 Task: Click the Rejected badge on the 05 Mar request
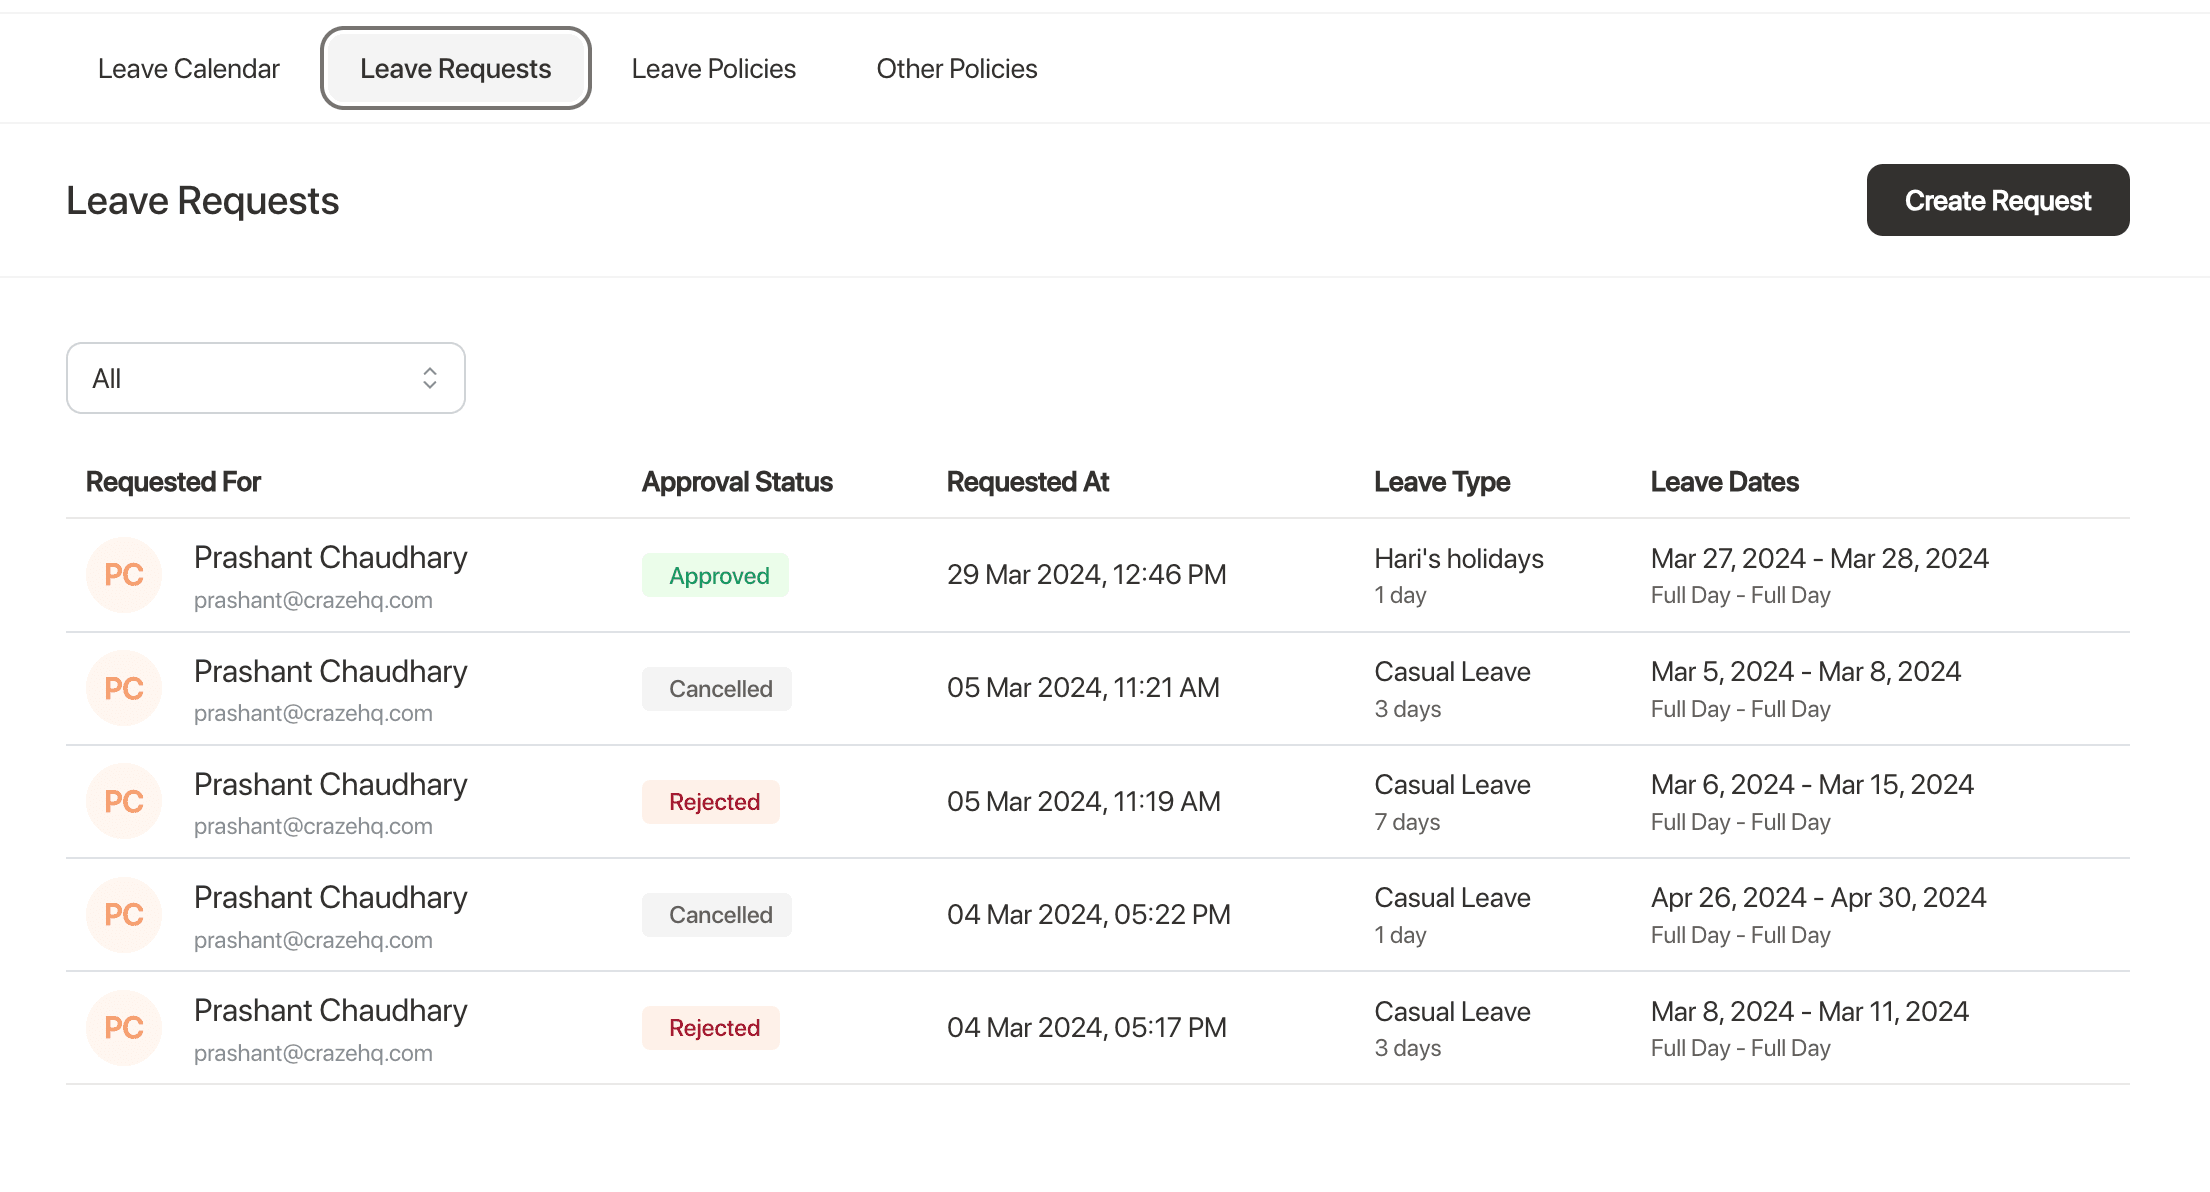click(710, 801)
